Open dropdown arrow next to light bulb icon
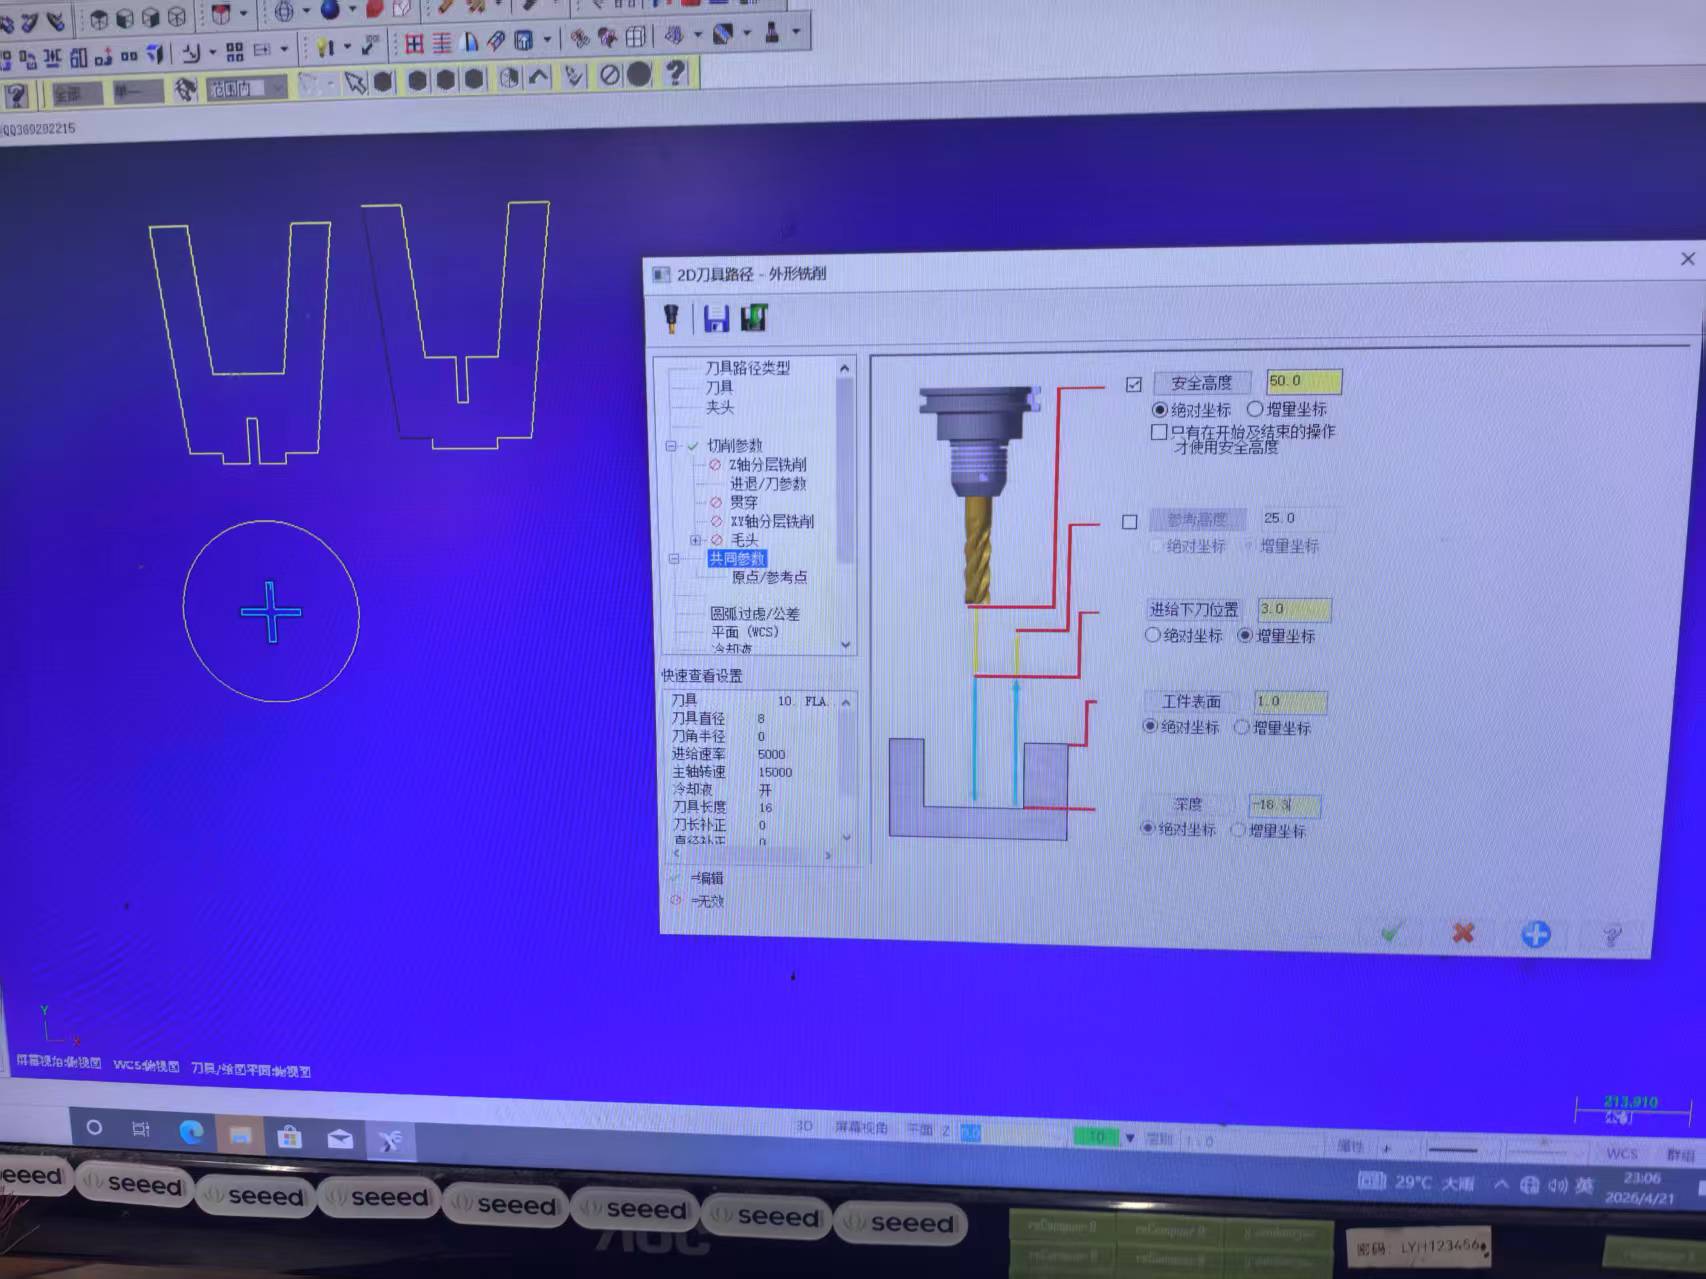This screenshot has height=1279, width=1706. click(347, 46)
